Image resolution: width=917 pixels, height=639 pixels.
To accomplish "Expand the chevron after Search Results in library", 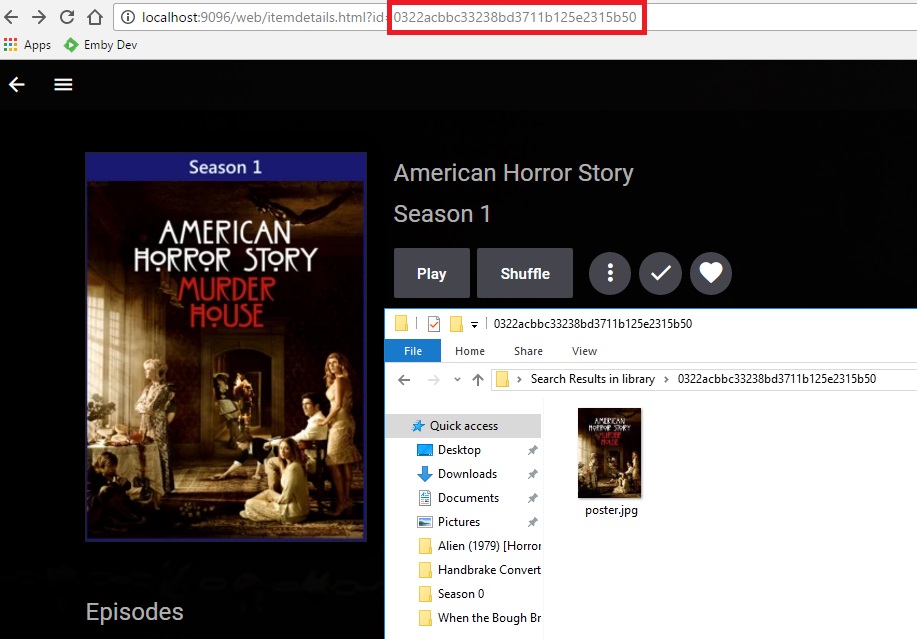I will [666, 379].
